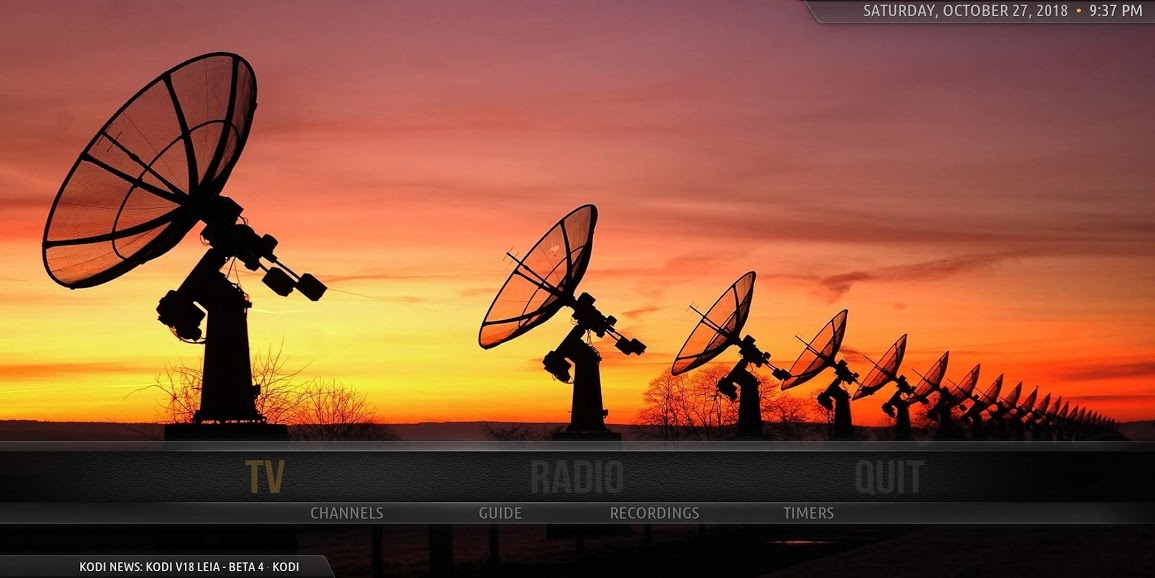Click the 9:37 PM clock

(x=1116, y=11)
